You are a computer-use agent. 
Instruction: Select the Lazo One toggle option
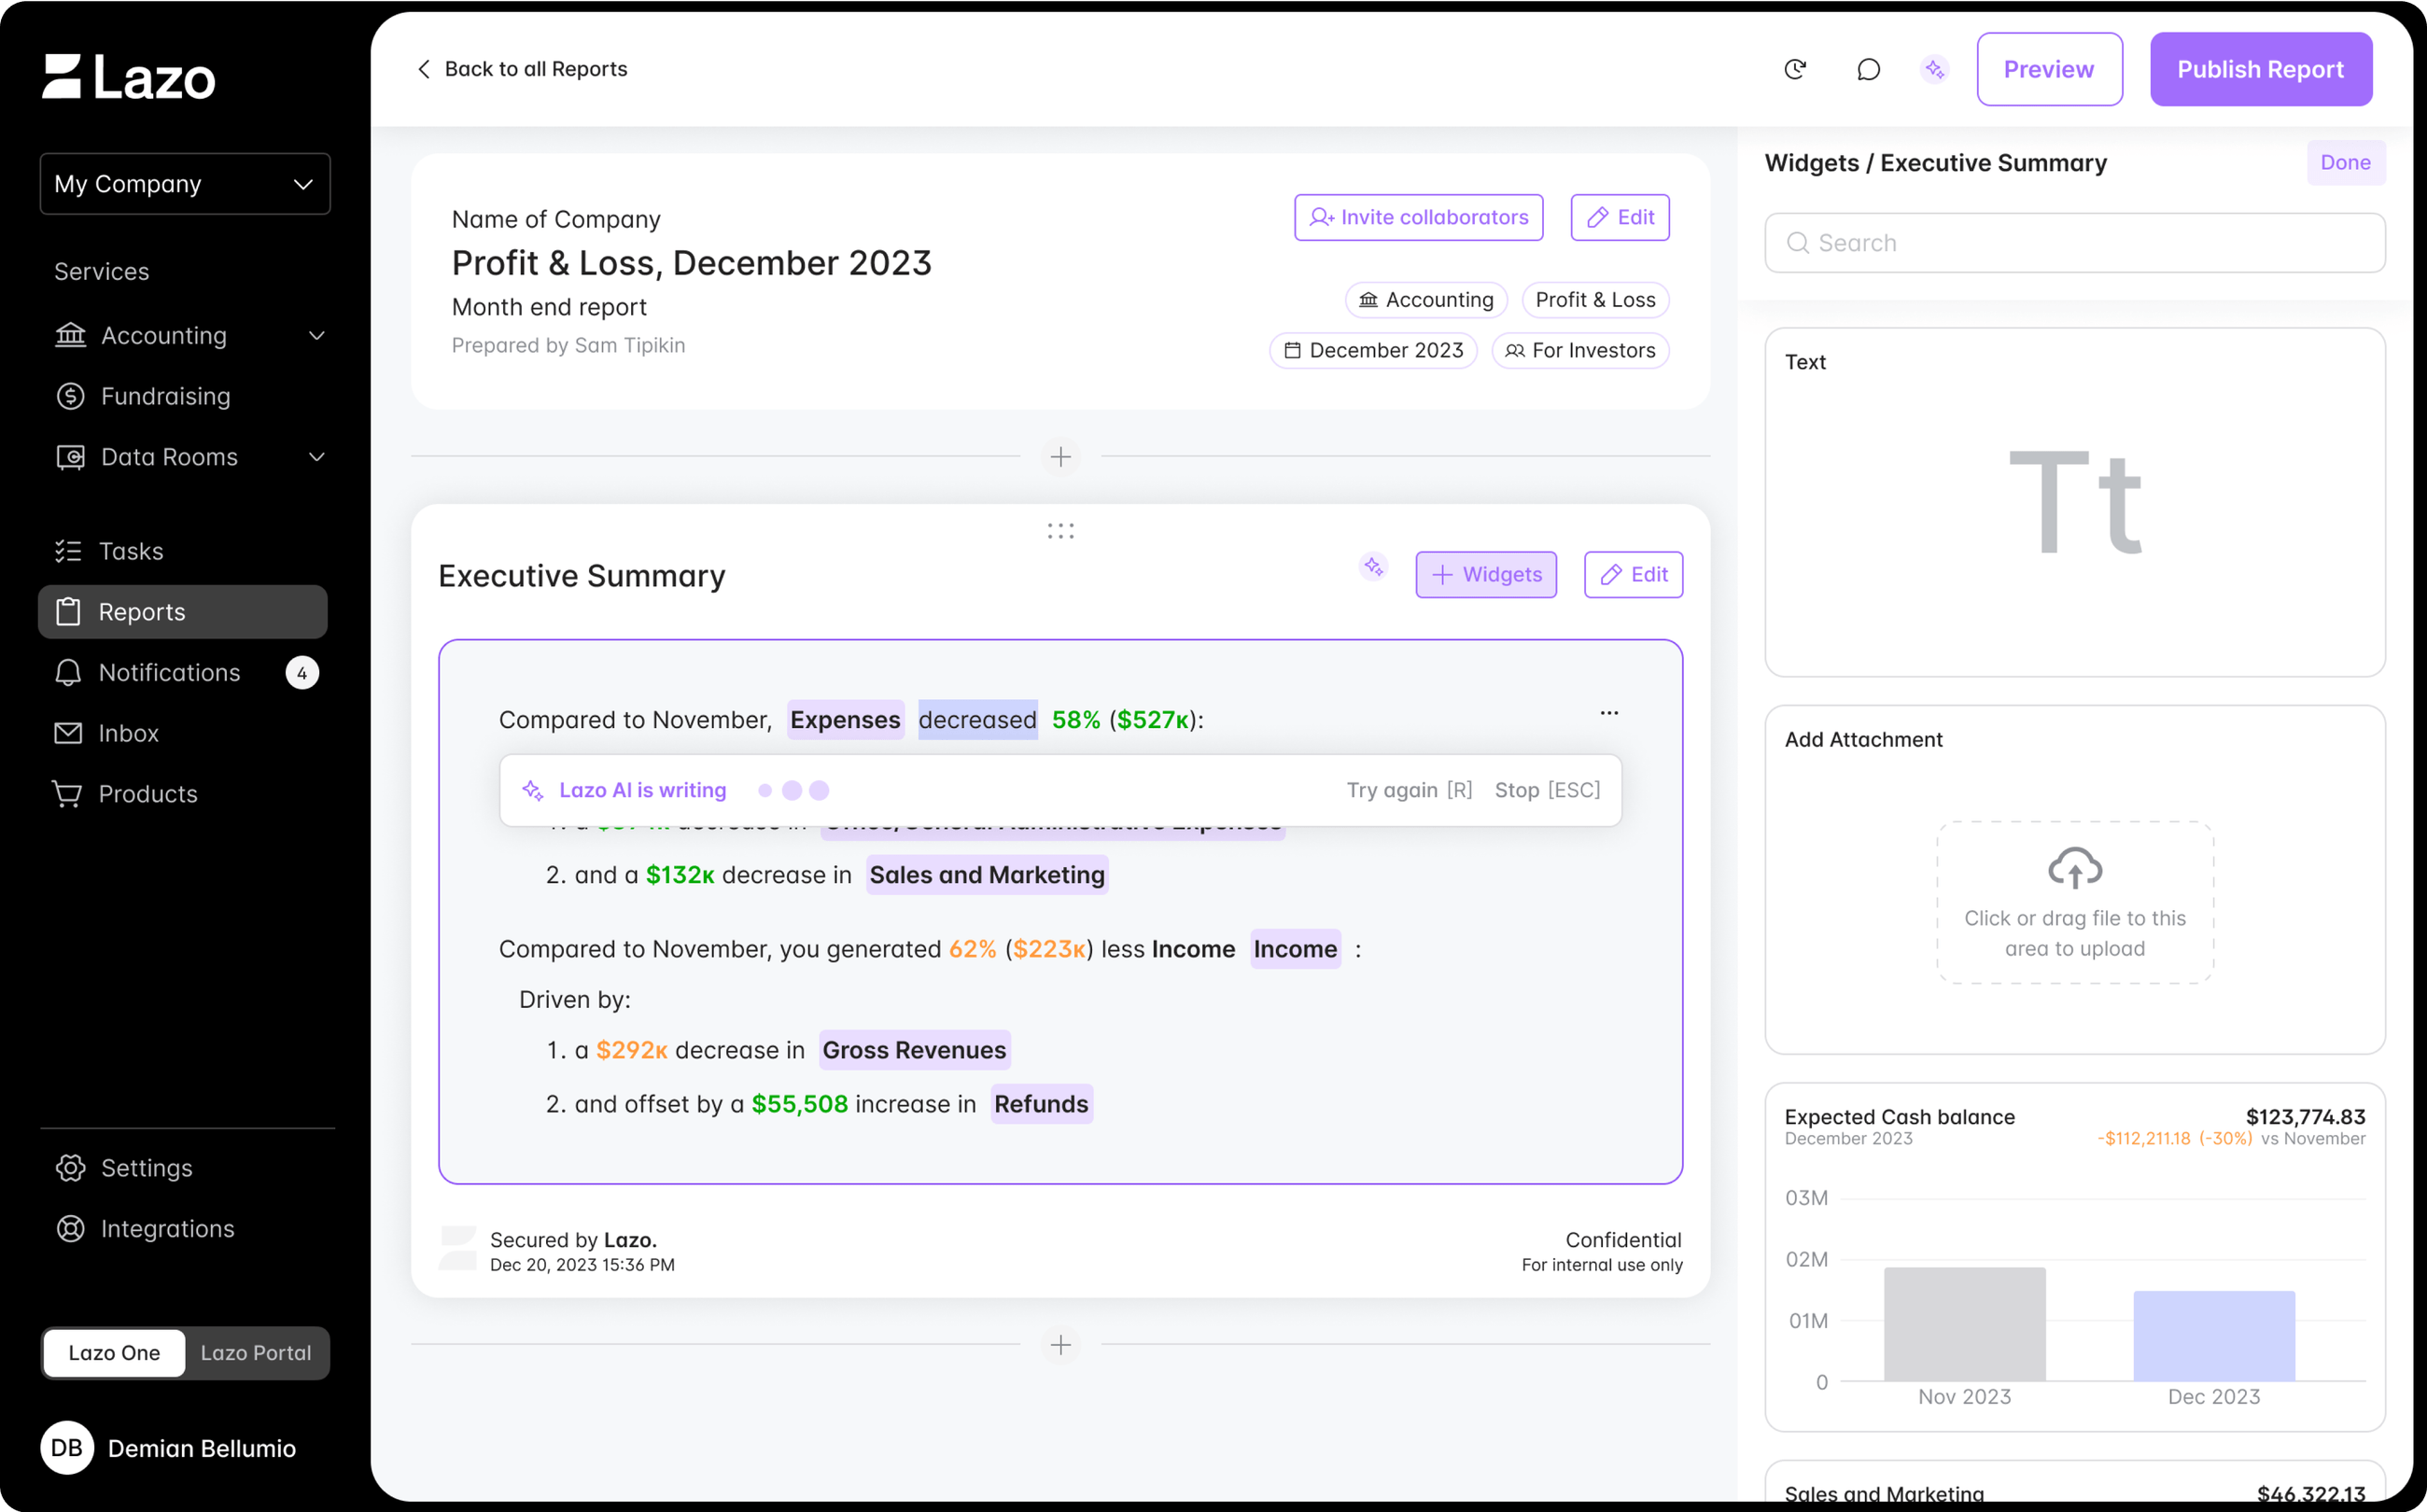114,1353
